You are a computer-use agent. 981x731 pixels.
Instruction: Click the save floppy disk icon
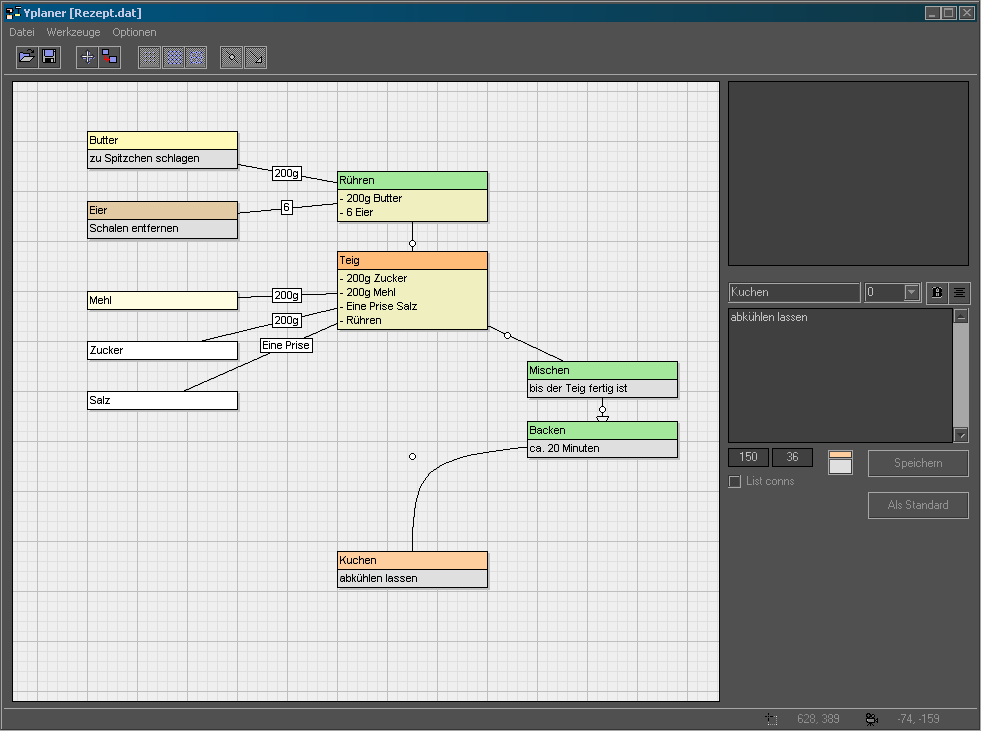[49, 57]
